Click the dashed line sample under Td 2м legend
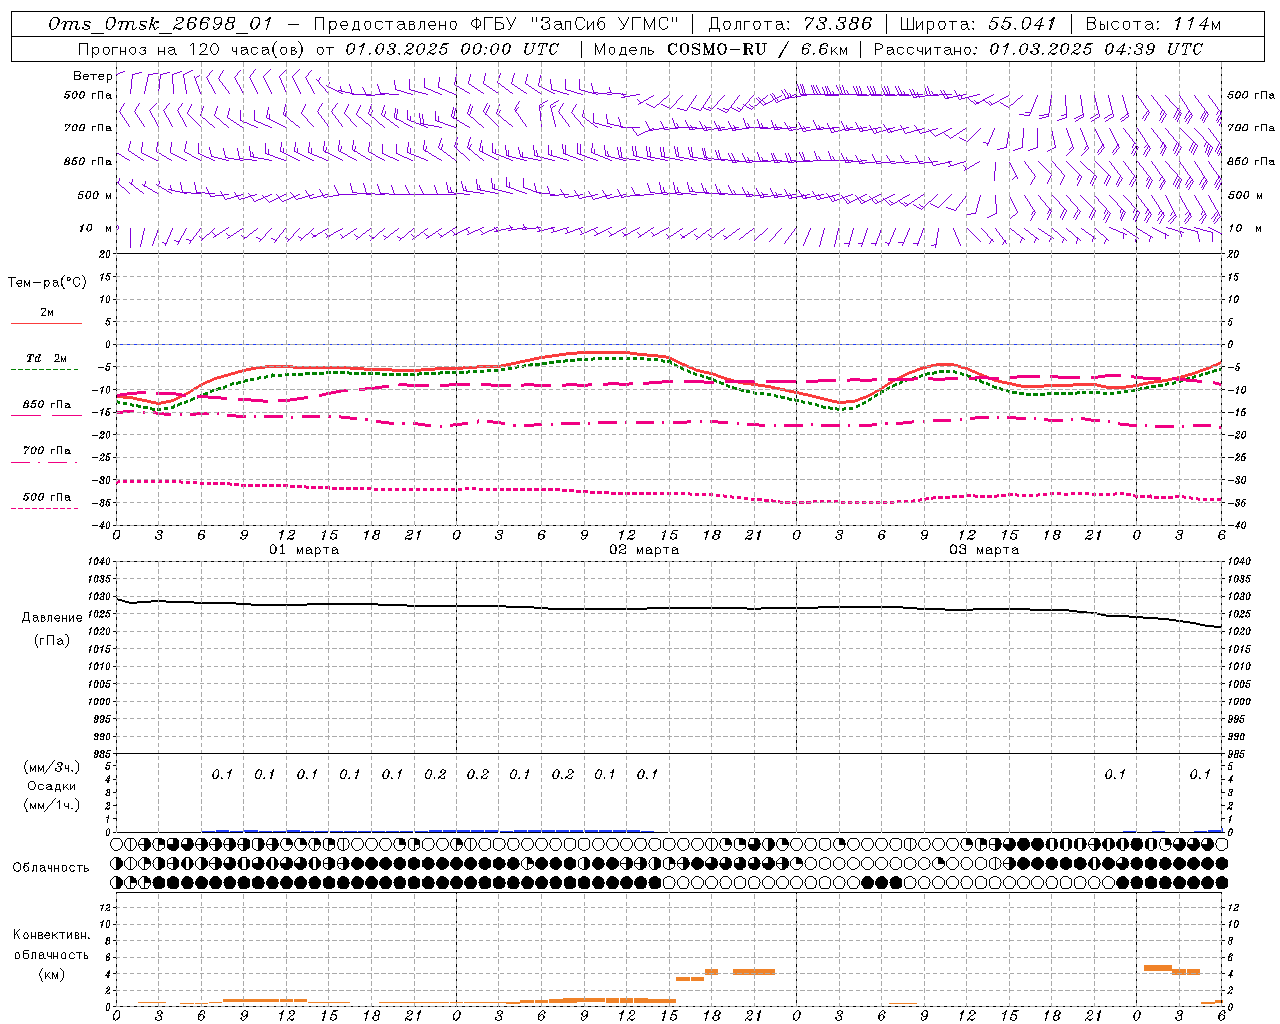Viewport: 1280px width, 1024px height. point(45,369)
